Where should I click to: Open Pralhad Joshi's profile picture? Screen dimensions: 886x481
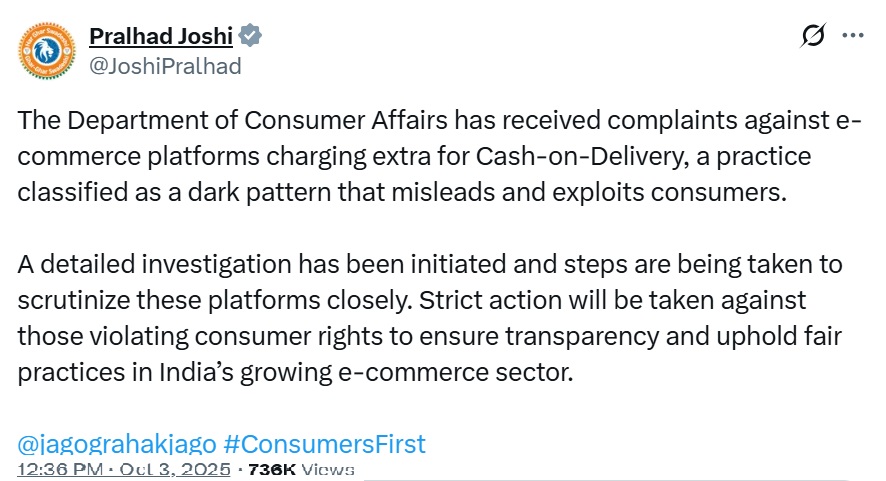click(x=45, y=52)
